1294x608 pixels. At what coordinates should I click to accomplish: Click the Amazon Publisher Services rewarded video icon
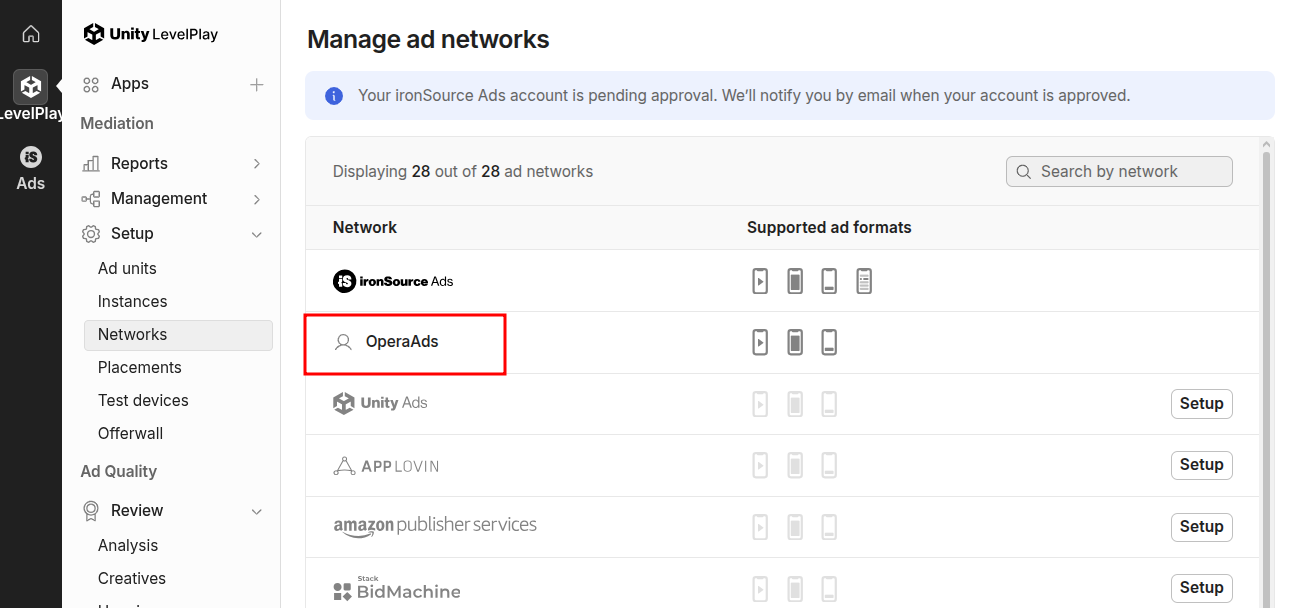coord(761,526)
